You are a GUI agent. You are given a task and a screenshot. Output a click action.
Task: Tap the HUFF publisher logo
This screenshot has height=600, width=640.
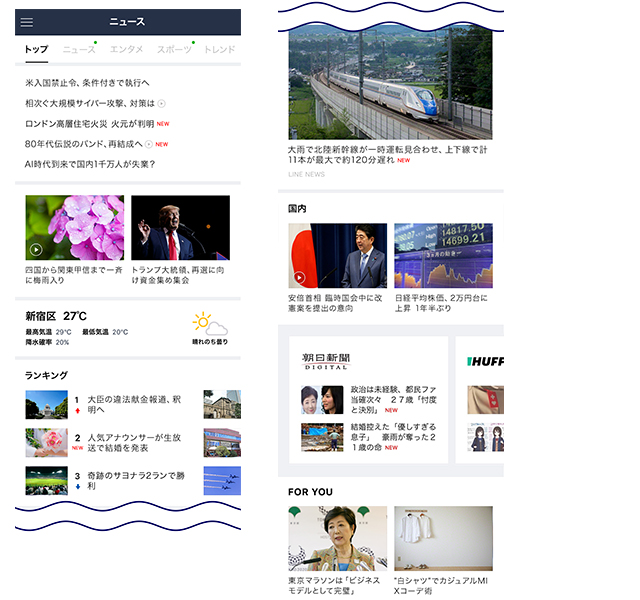pos(485,361)
